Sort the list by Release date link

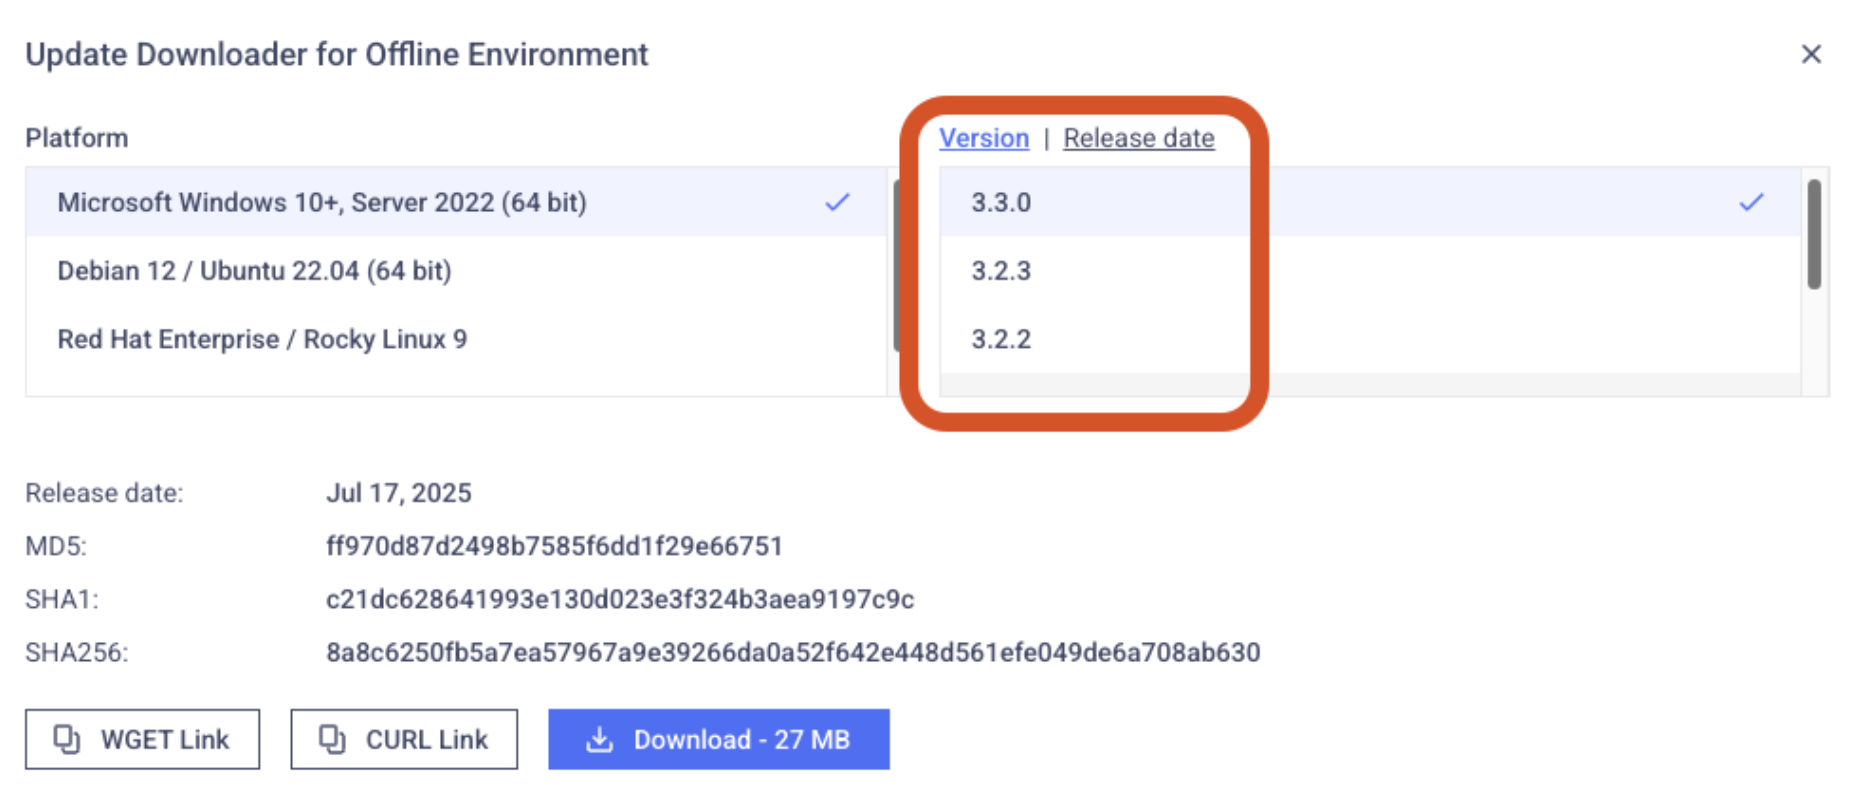click(x=1138, y=138)
